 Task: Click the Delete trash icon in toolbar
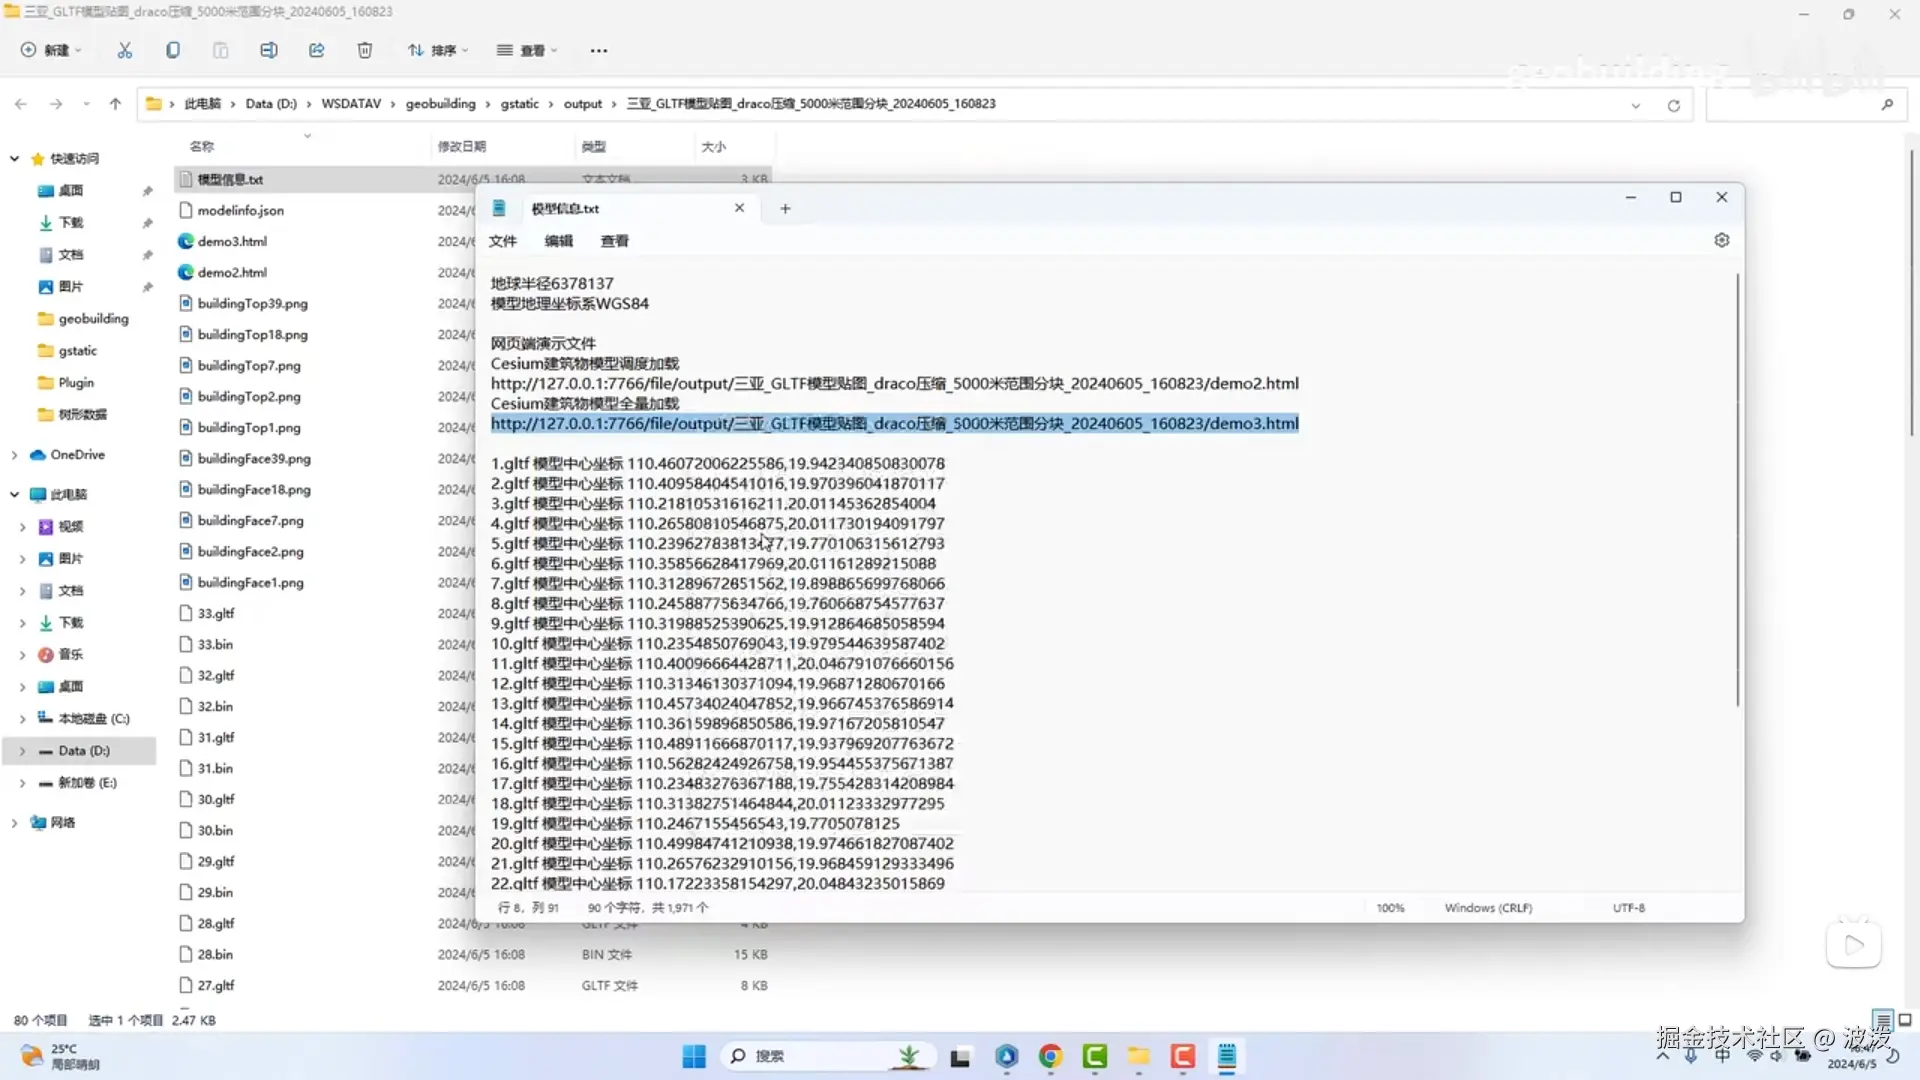(365, 50)
